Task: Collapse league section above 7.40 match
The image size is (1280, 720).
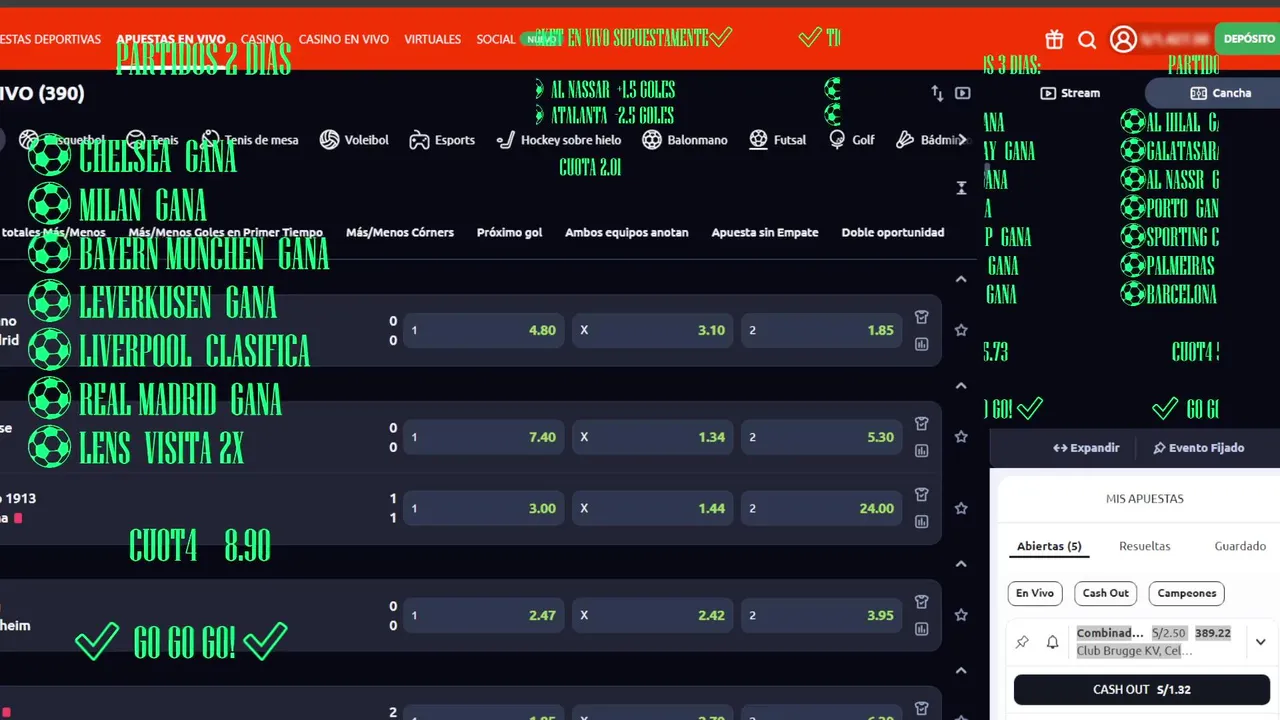Action: [x=961, y=385]
